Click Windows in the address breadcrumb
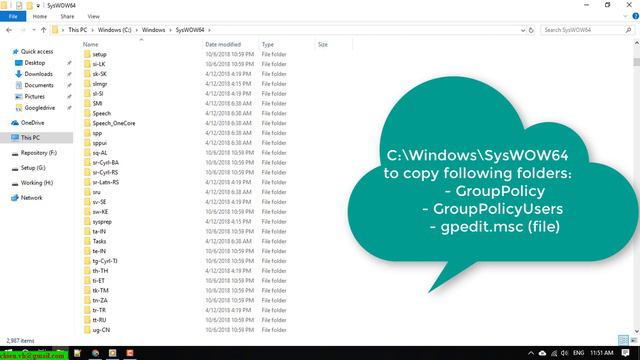This screenshot has width=640, height=360. click(153, 30)
